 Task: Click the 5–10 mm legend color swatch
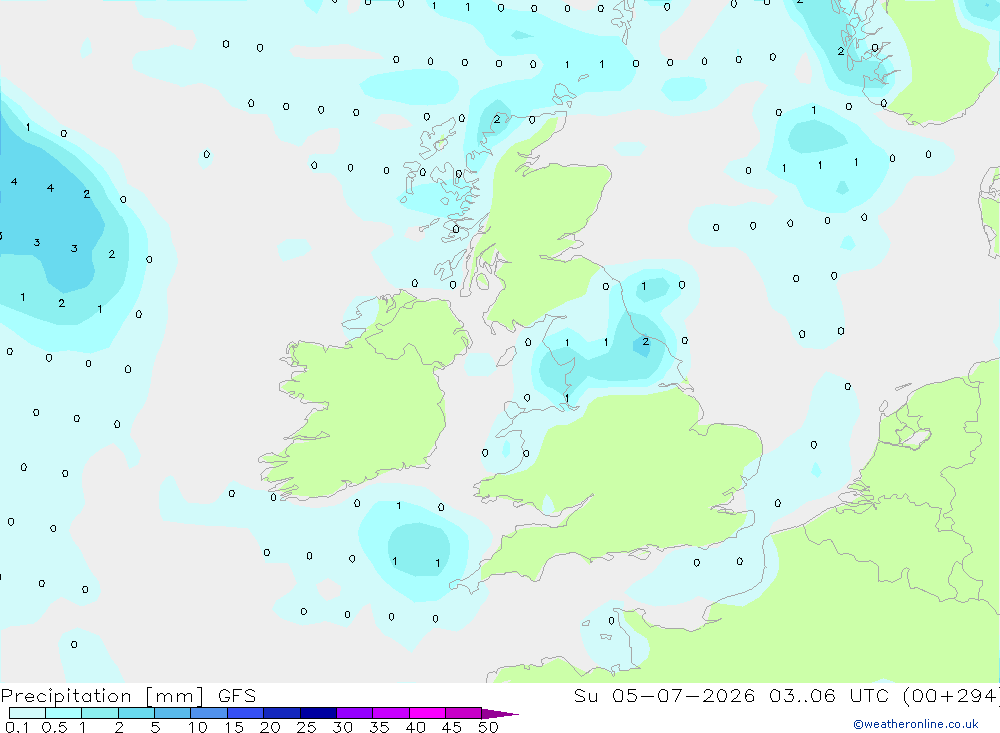(173, 713)
